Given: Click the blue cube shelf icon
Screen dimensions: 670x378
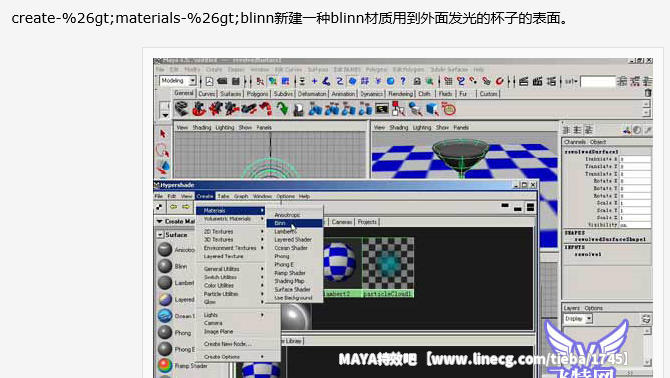Looking at the screenshot, I should (432, 109).
